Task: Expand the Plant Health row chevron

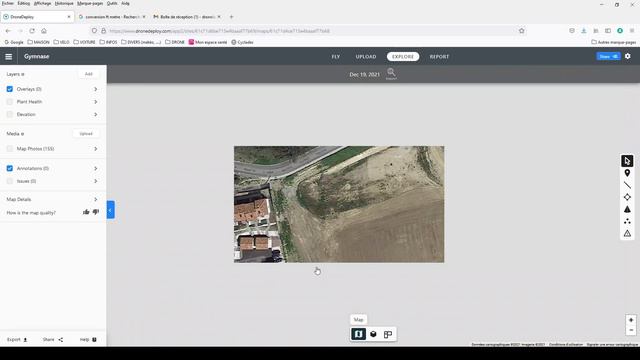Action: [x=96, y=102]
